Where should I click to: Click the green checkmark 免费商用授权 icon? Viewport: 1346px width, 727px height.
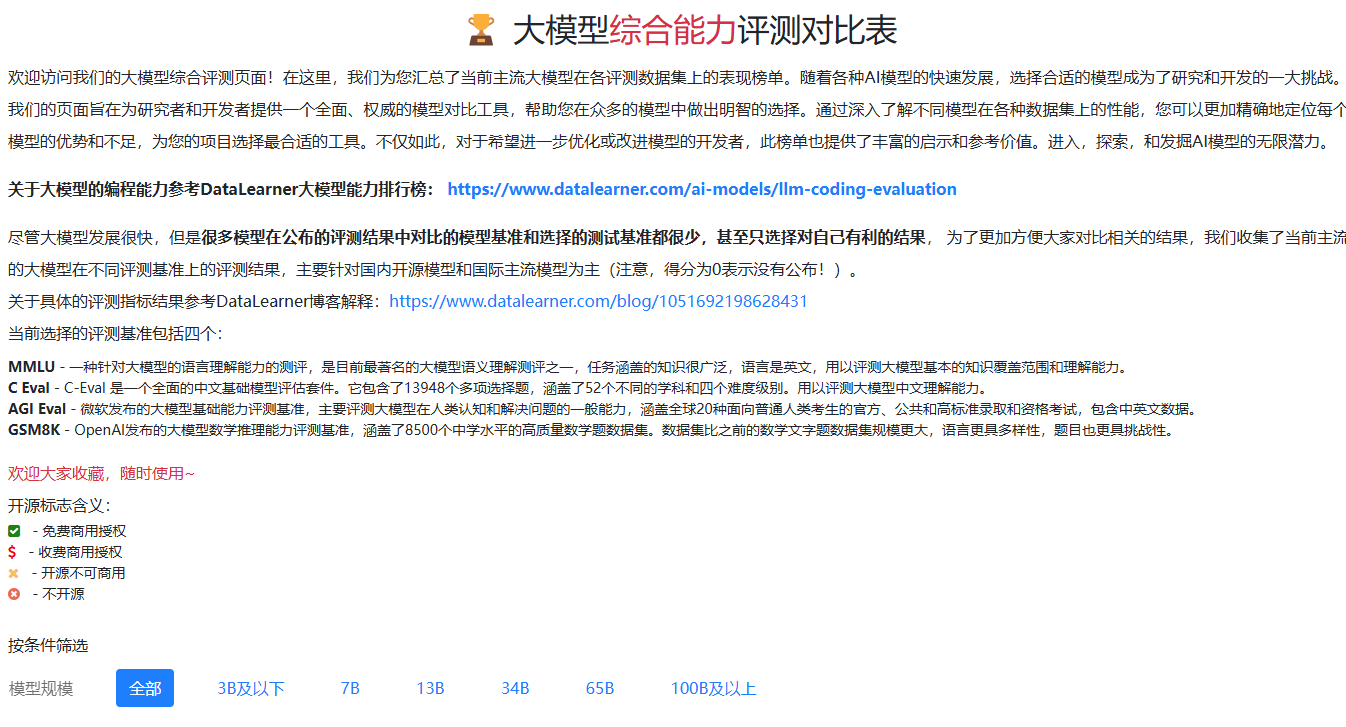[x=14, y=531]
